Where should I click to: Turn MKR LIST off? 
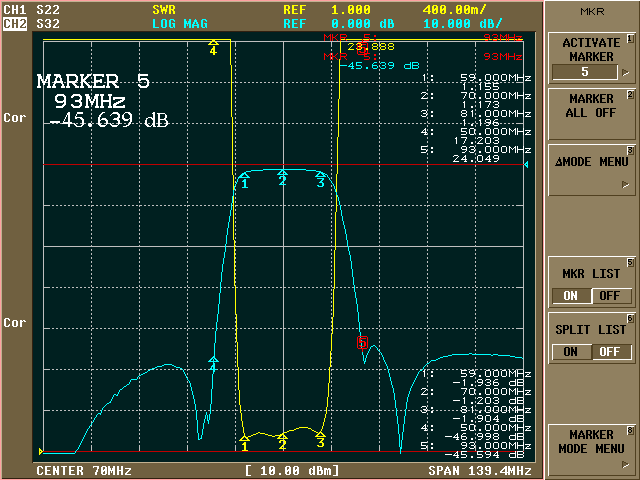pos(608,295)
